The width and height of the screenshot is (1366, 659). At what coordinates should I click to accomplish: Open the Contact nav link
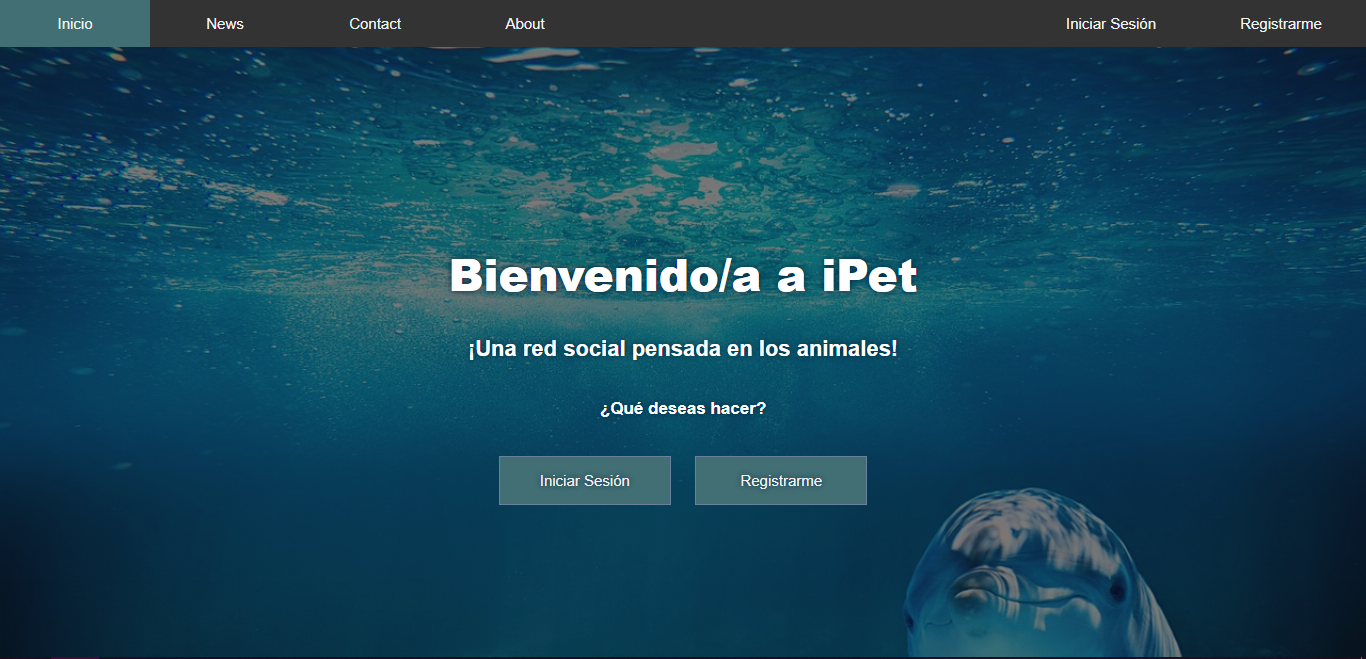click(375, 24)
